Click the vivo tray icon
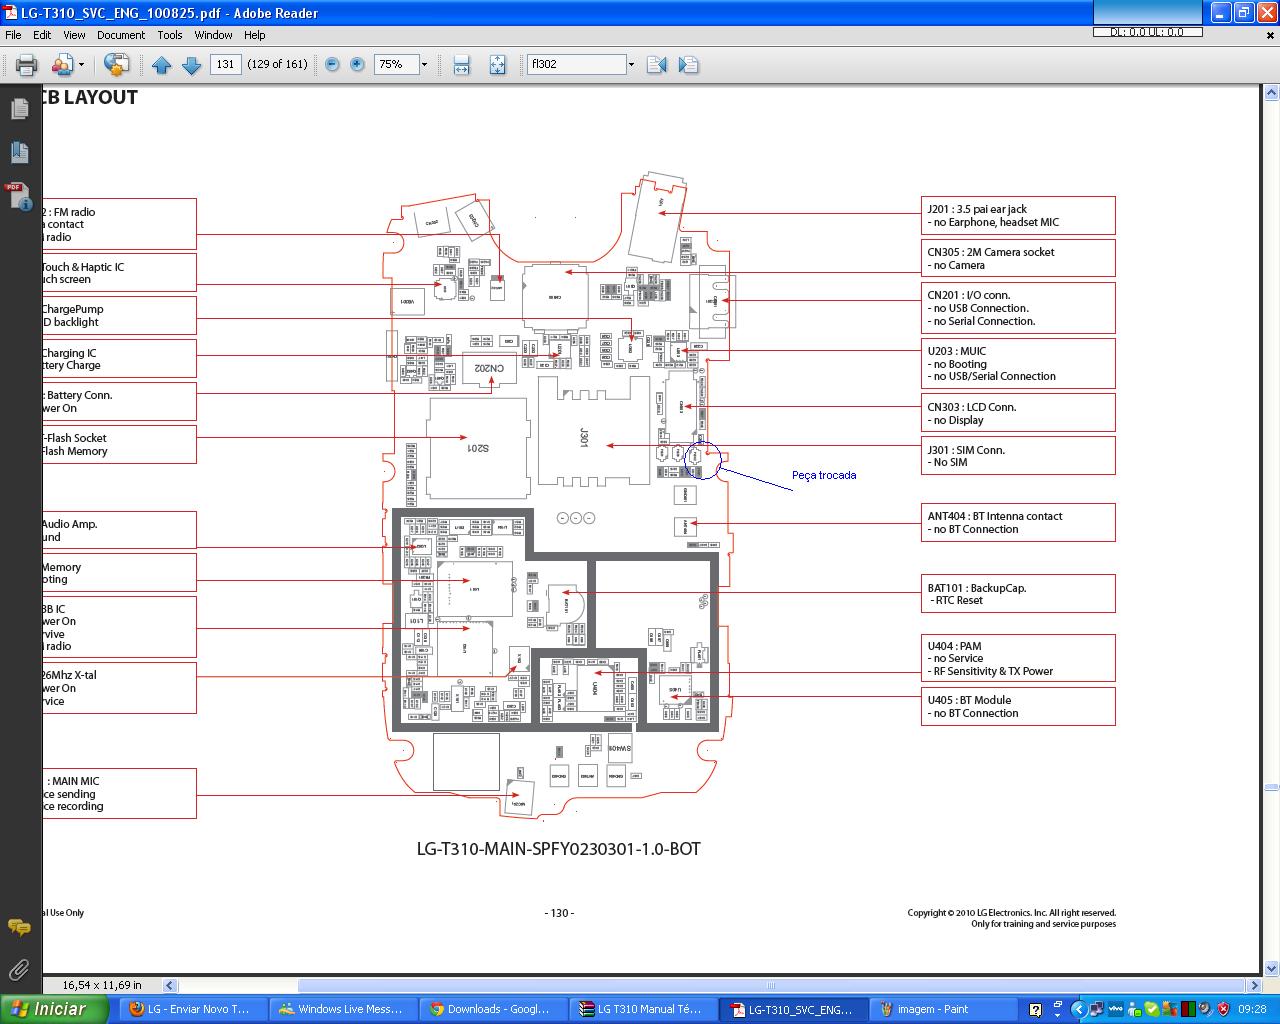 coord(1116,1009)
